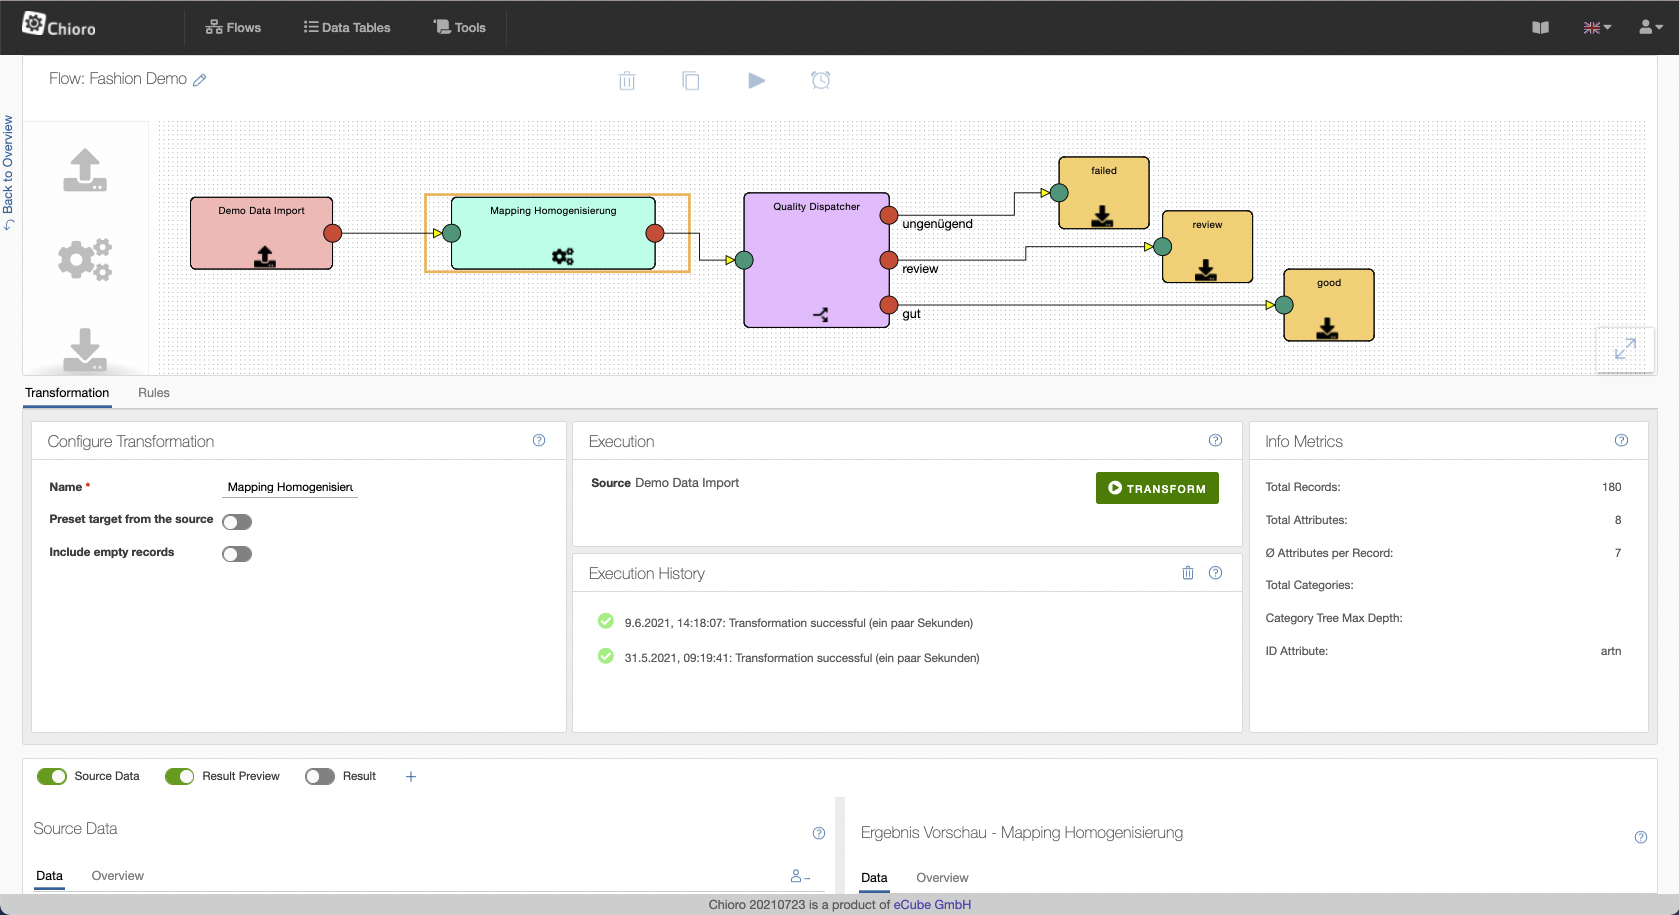Toggle Preset target from the source
1679x915 pixels.
(x=237, y=522)
